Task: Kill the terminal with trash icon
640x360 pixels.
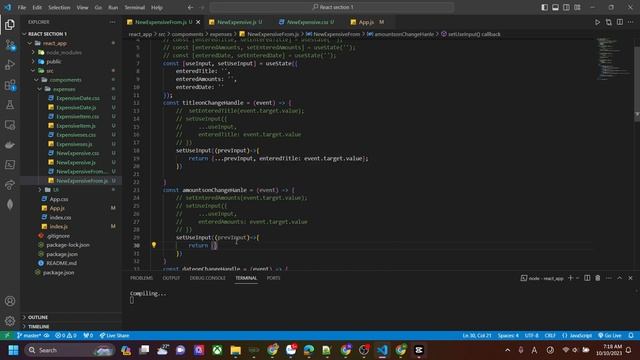Action: tap(598, 278)
